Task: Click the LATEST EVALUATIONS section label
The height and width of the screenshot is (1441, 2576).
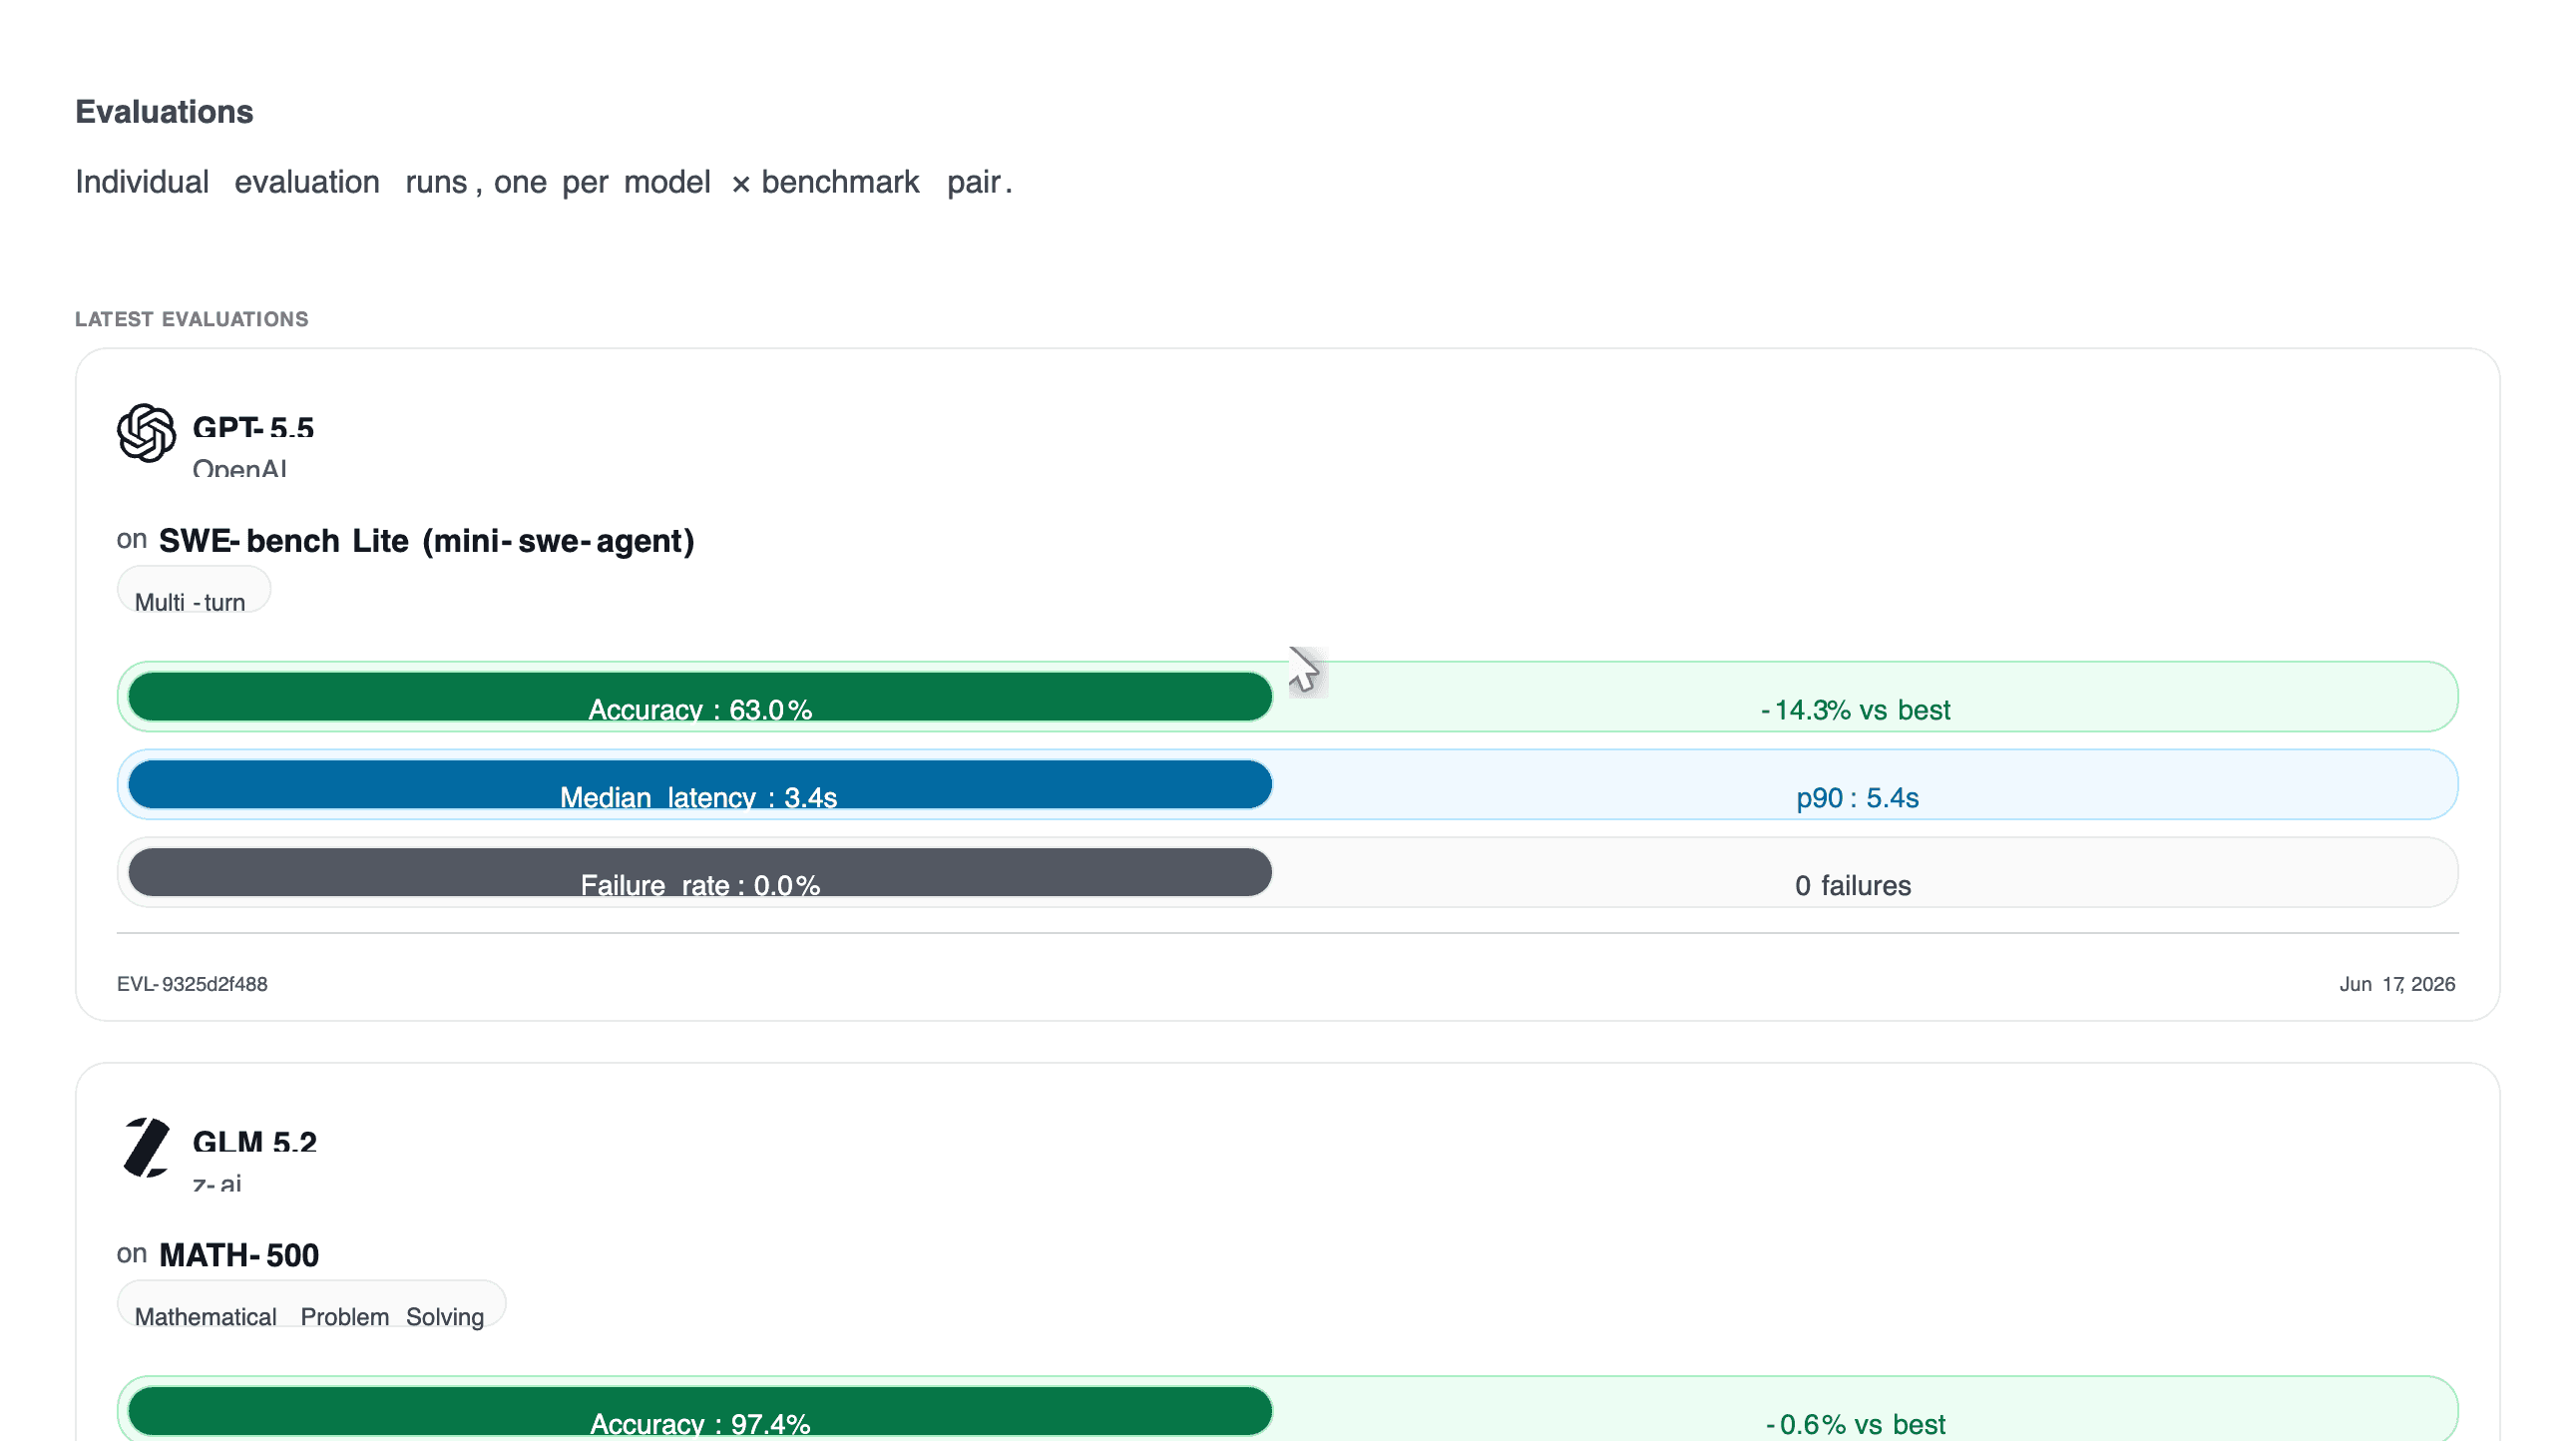Action: pyautogui.click(x=192, y=319)
